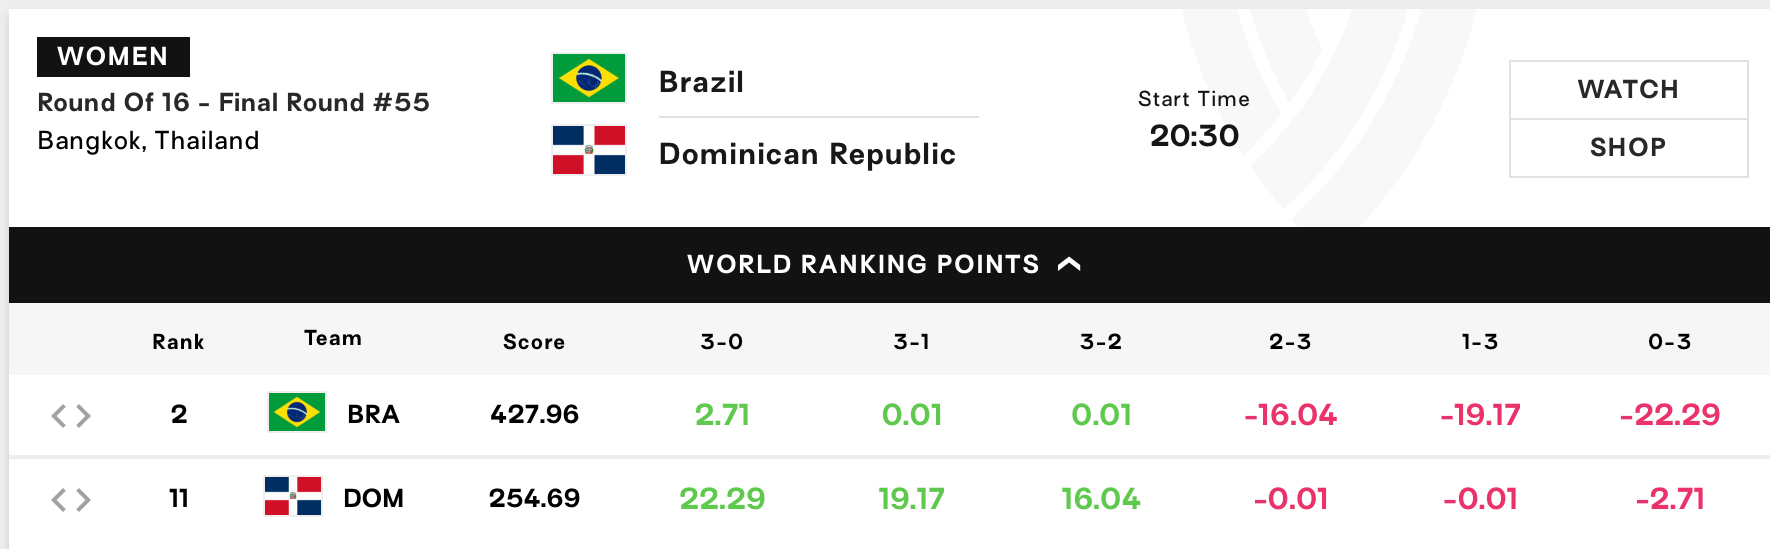The height and width of the screenshot is (549, 1770).
Task: Click the Score column header
Action: [534, 342]
